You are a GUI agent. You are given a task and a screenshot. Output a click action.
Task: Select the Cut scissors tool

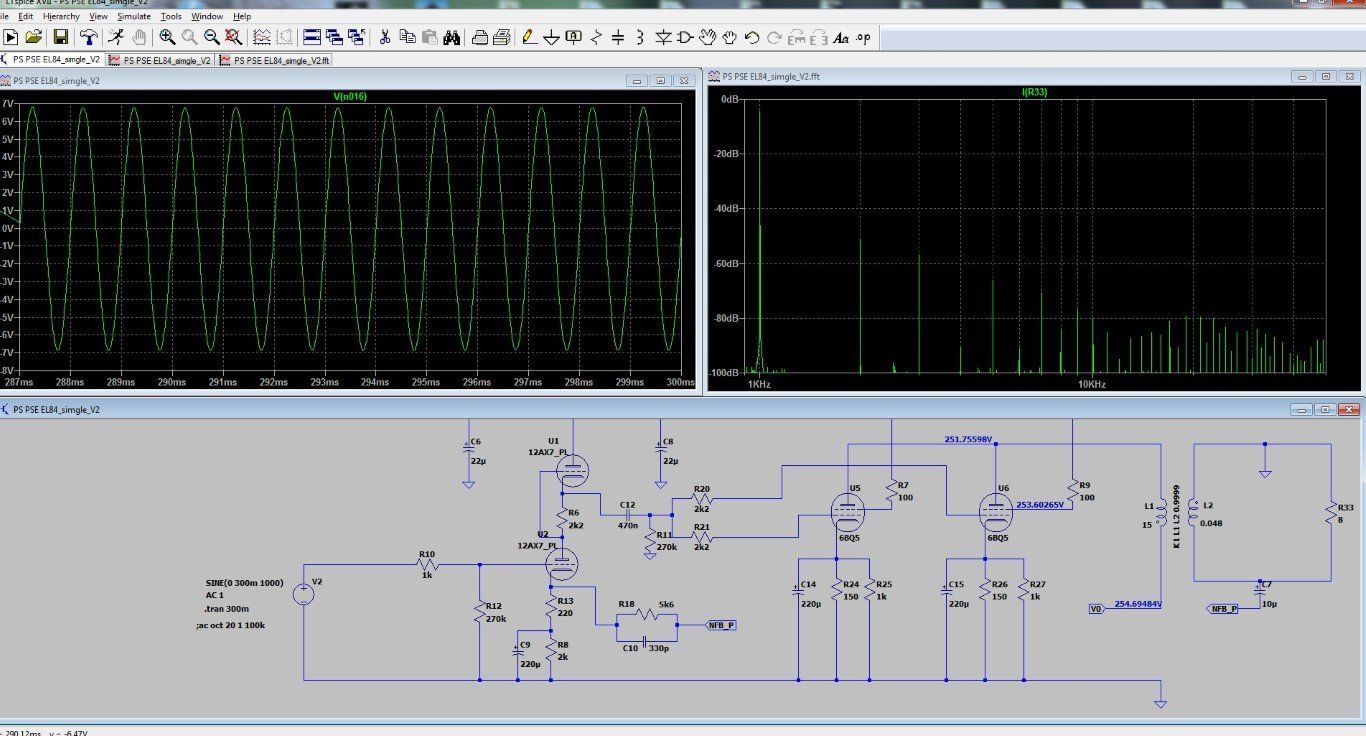coord(383,37)
